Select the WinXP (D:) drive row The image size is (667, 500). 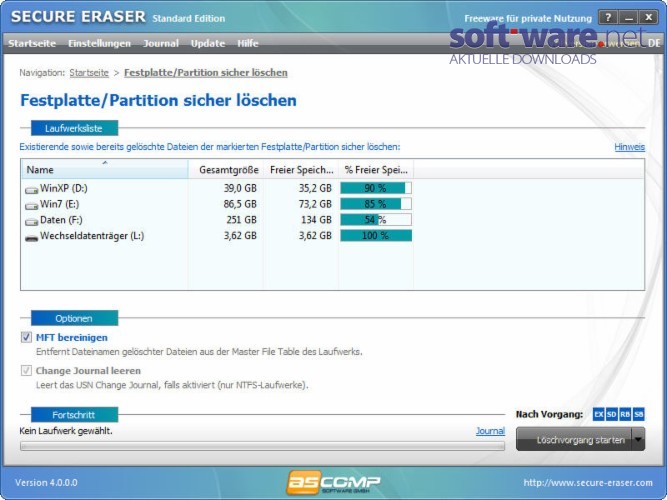[332, 188]
